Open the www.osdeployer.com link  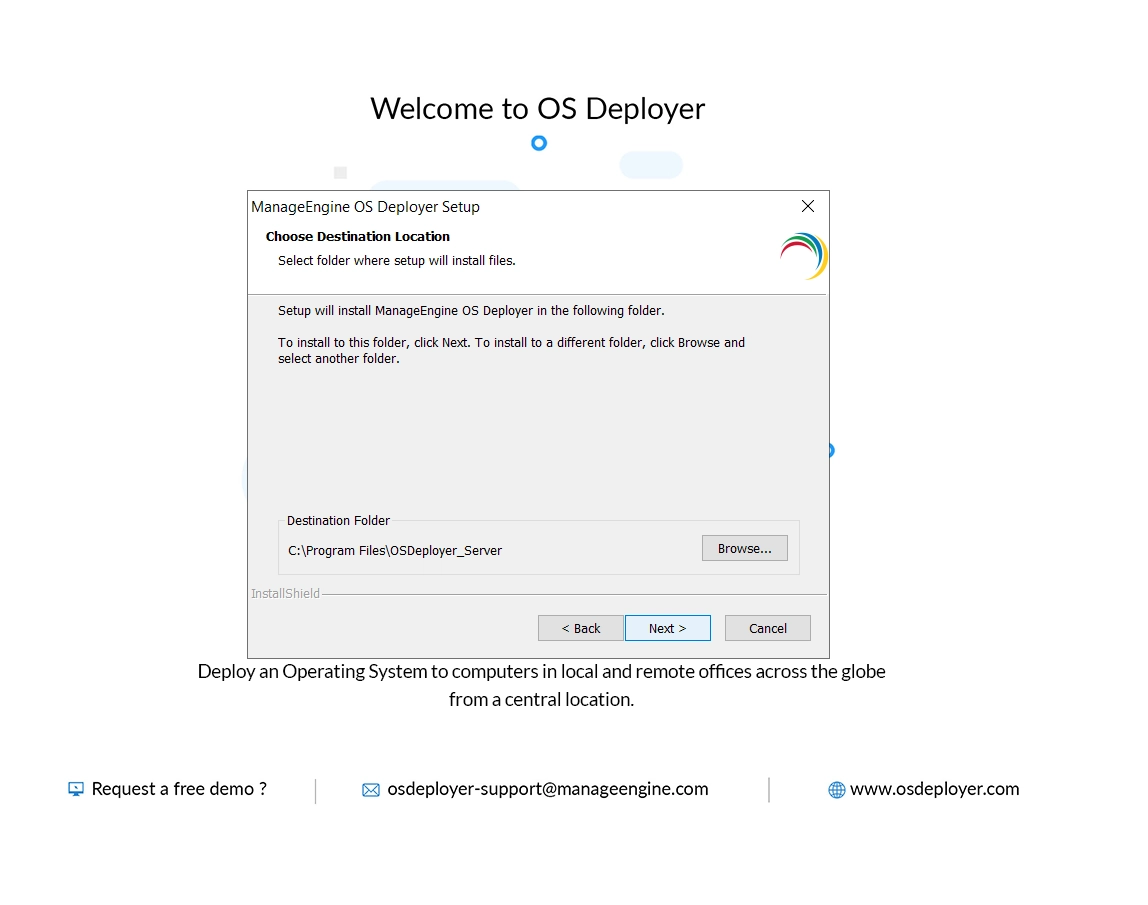click(x=934, y=789)
